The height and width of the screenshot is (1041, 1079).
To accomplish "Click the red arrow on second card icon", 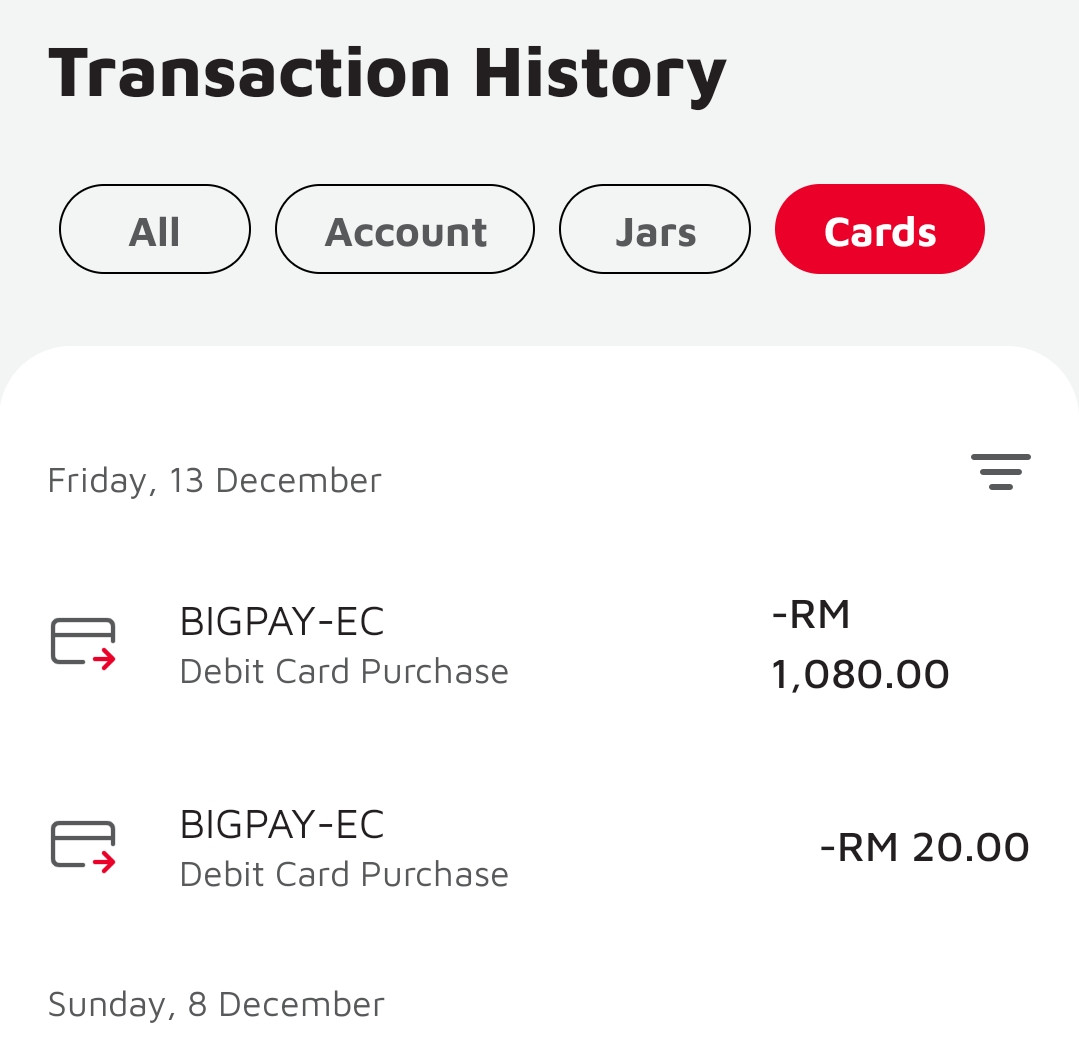I will point(104,862).
